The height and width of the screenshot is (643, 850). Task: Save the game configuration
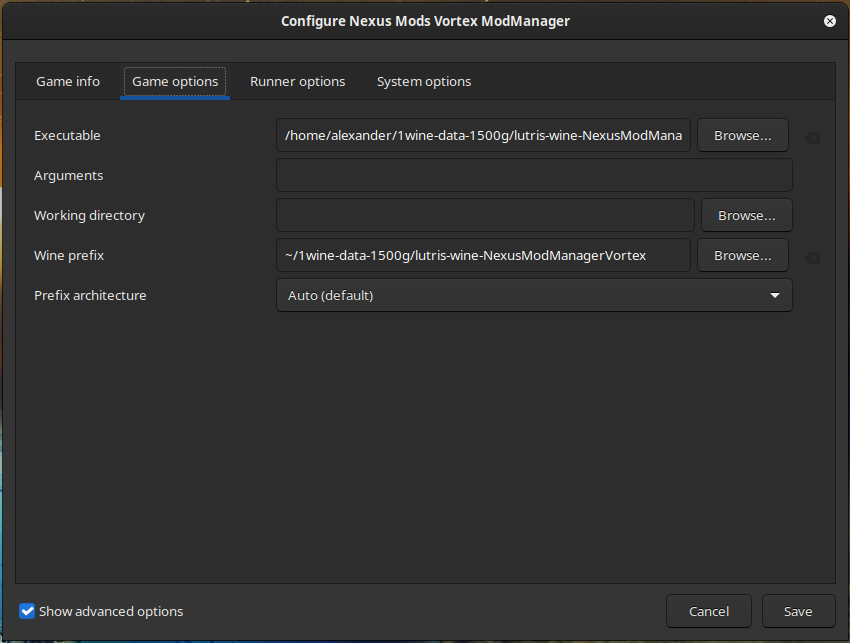point(798,611)
